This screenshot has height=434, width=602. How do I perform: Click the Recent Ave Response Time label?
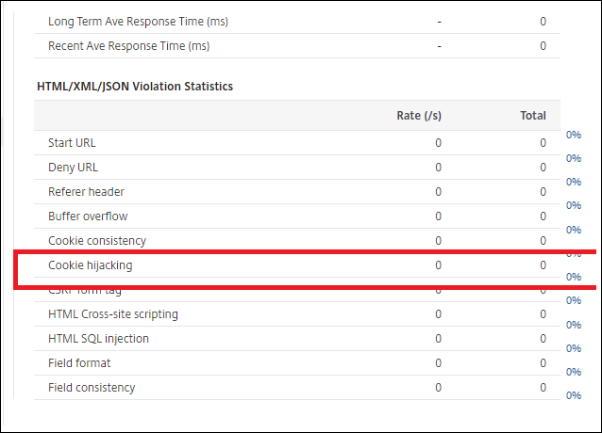tap(129, 46)
